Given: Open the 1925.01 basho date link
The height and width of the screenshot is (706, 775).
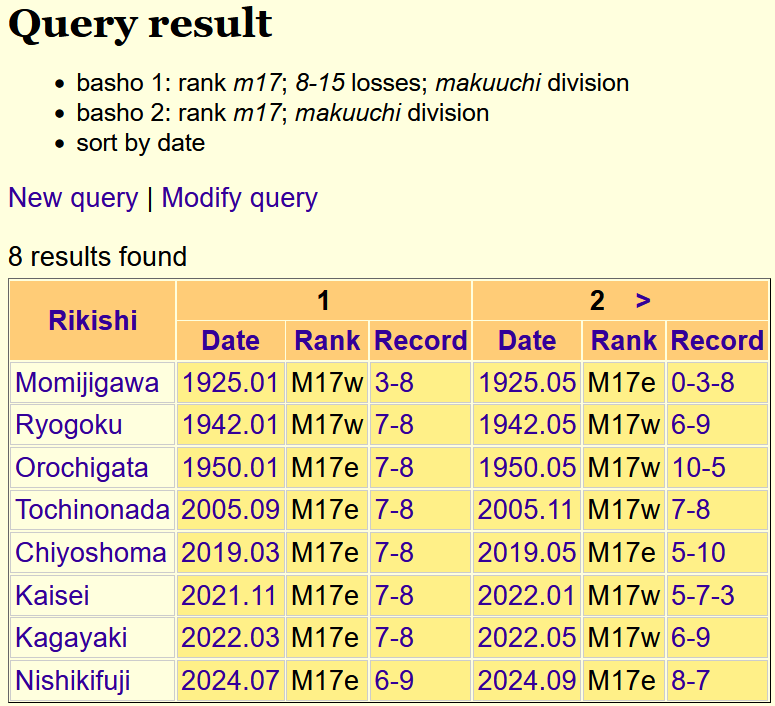Looking at the screenshot, I should [x=230, y=383].
